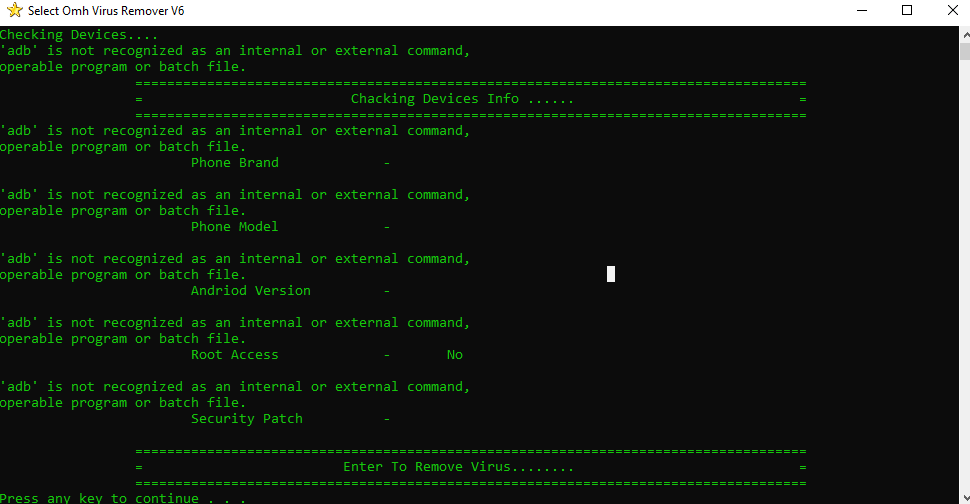Click the 'Phone Model' label
This screenshot has height=504, width=970.
[x=234, y=227]
